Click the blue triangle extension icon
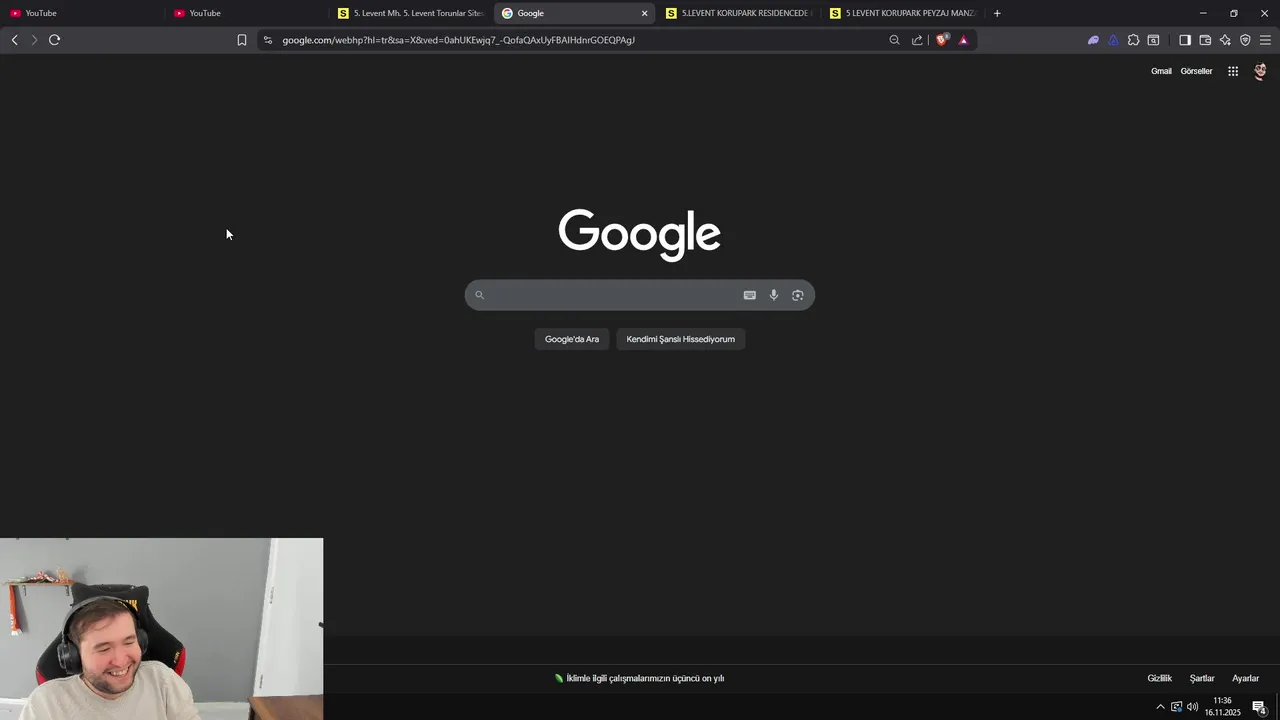This screenshot has height=720, width=1280. (1113, 40)
